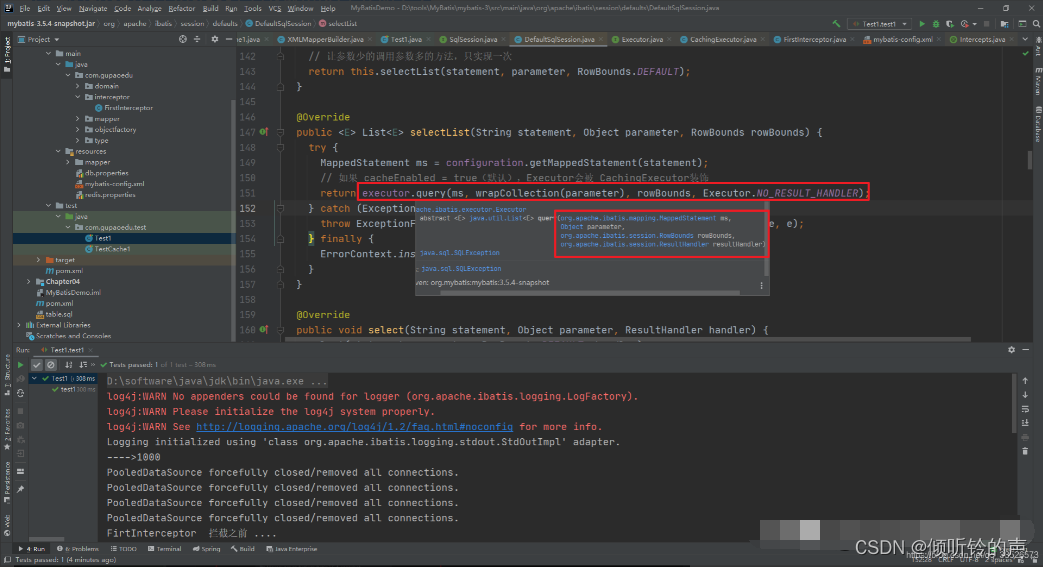Select TestCache1 class in project tree
The image size is (1043, 567).
pyautogui.click(x=107, y=249)
